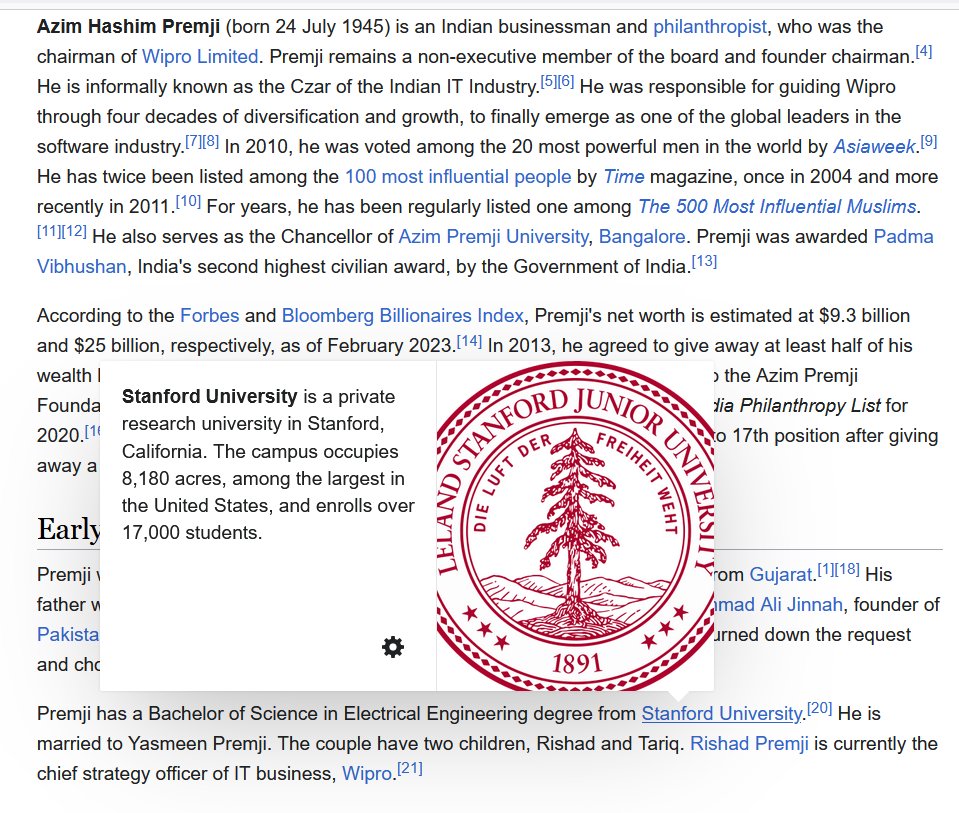This screenshot has width=959, height=813.
Task: Open the Bangalore link
Action: (x=642, y=237)
